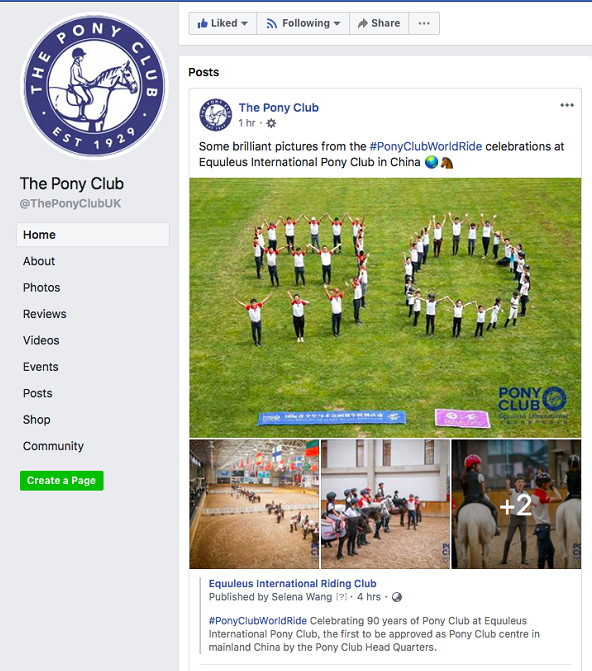Screen dimensions: 592x671
Task: Click the globe privacy icon near 4 hrs
Action: coord(397,597)
